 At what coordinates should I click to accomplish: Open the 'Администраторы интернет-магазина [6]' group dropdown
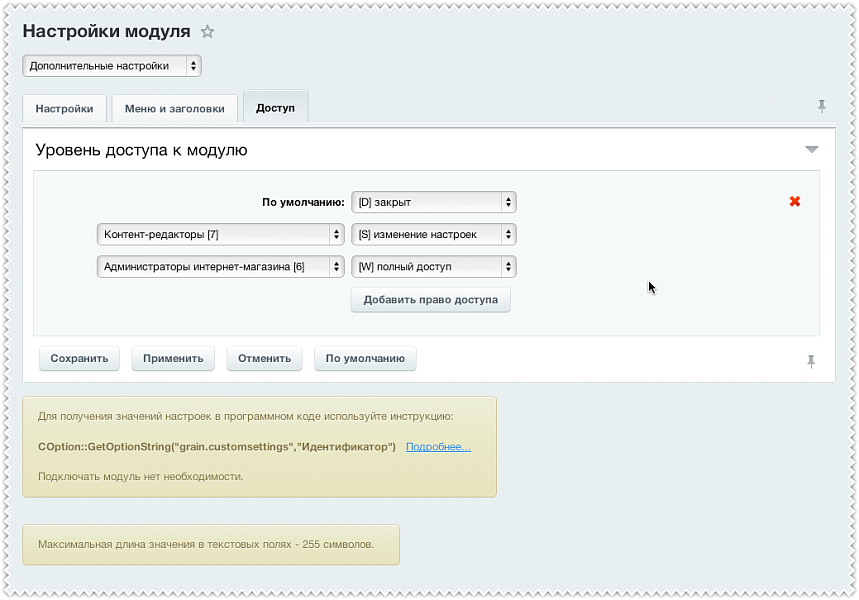pos(220,267)
